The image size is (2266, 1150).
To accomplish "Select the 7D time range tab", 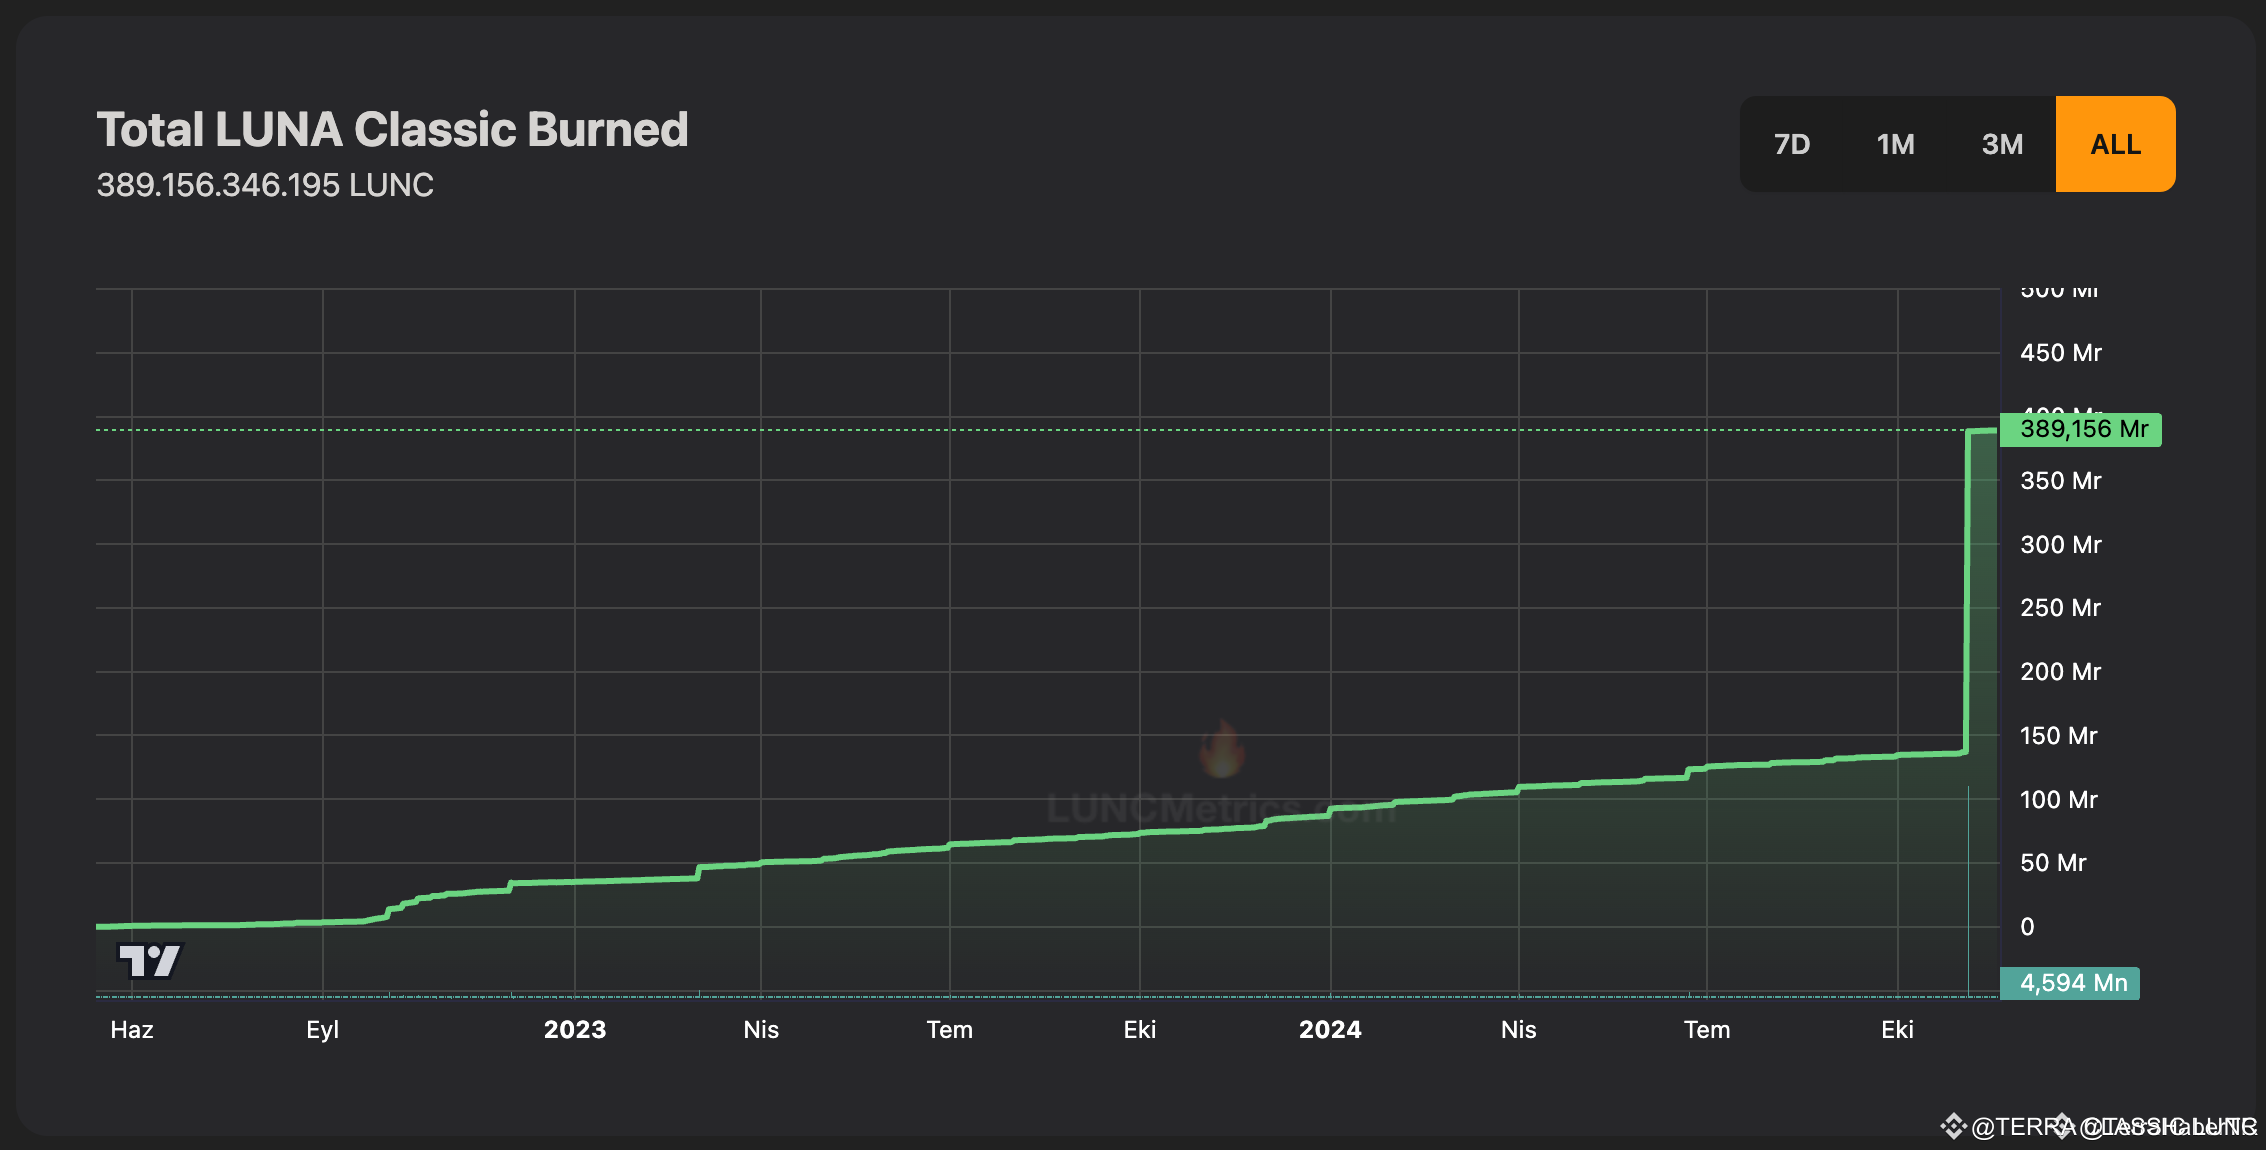I will pos(1792,144).
